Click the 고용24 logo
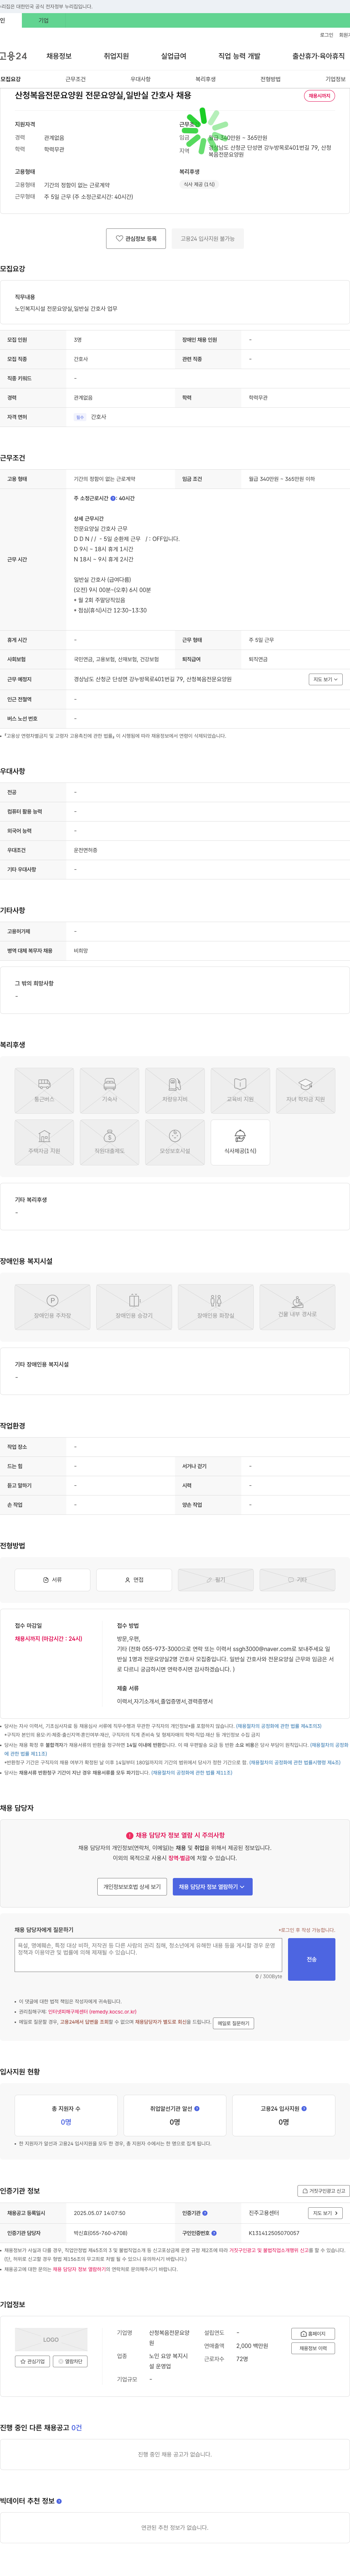This screenshot has width=350, height=2576. tap(13, 56)
